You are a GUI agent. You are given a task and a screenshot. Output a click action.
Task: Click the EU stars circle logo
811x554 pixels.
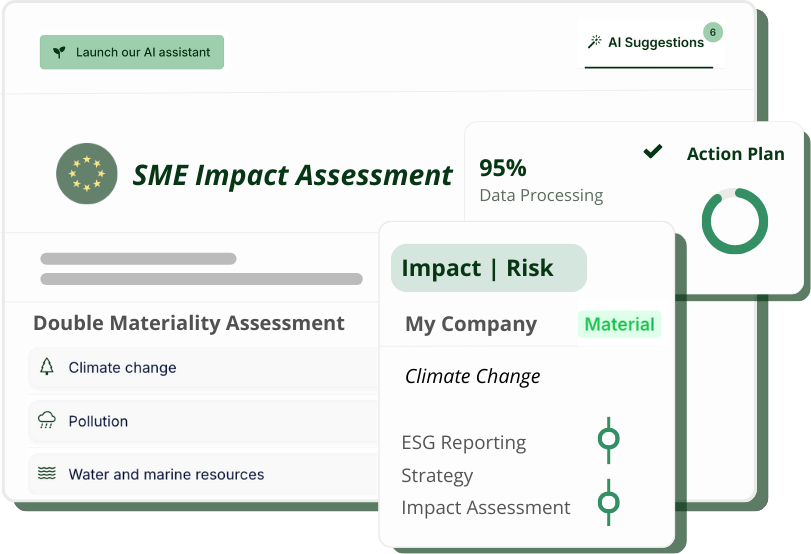[87, 174]
